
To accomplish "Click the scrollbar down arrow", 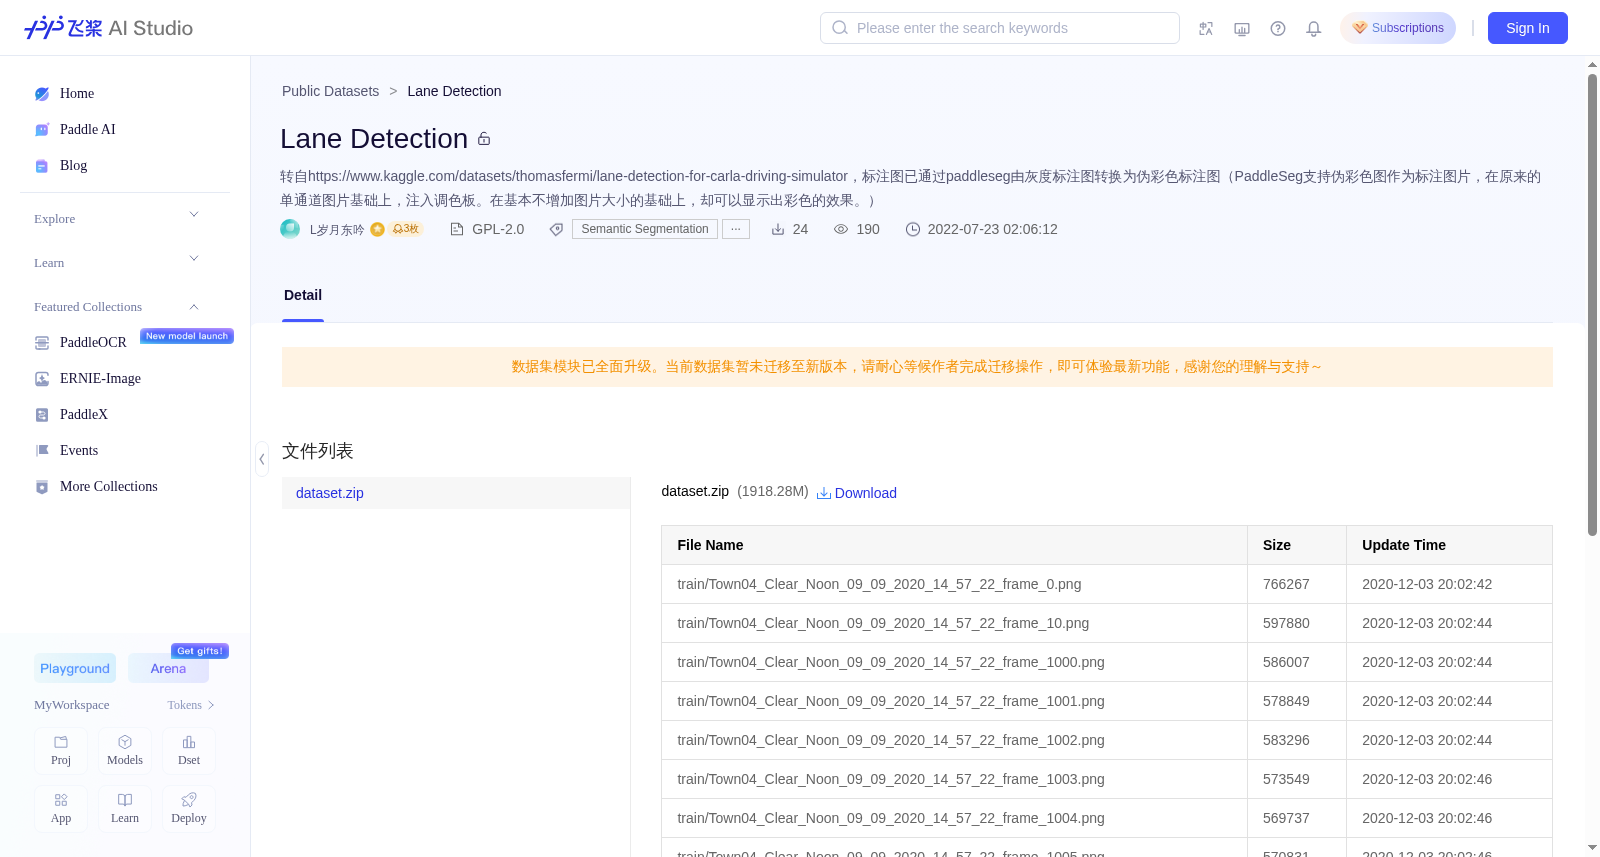I will point(1592,848).
